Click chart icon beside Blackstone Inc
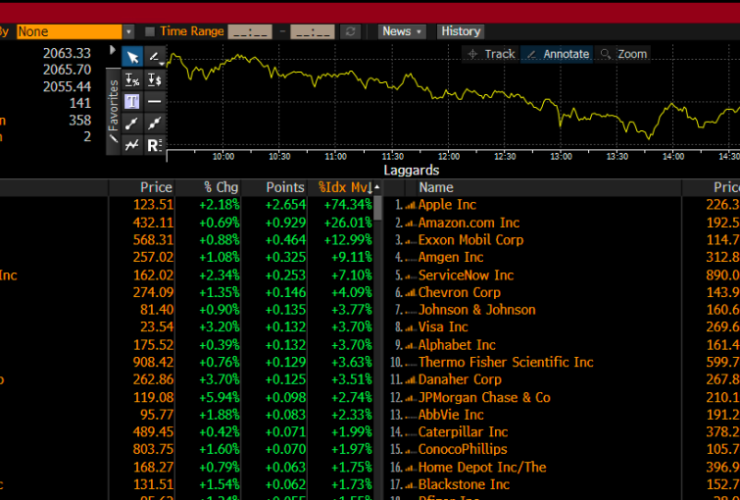 tap(410, 485)
